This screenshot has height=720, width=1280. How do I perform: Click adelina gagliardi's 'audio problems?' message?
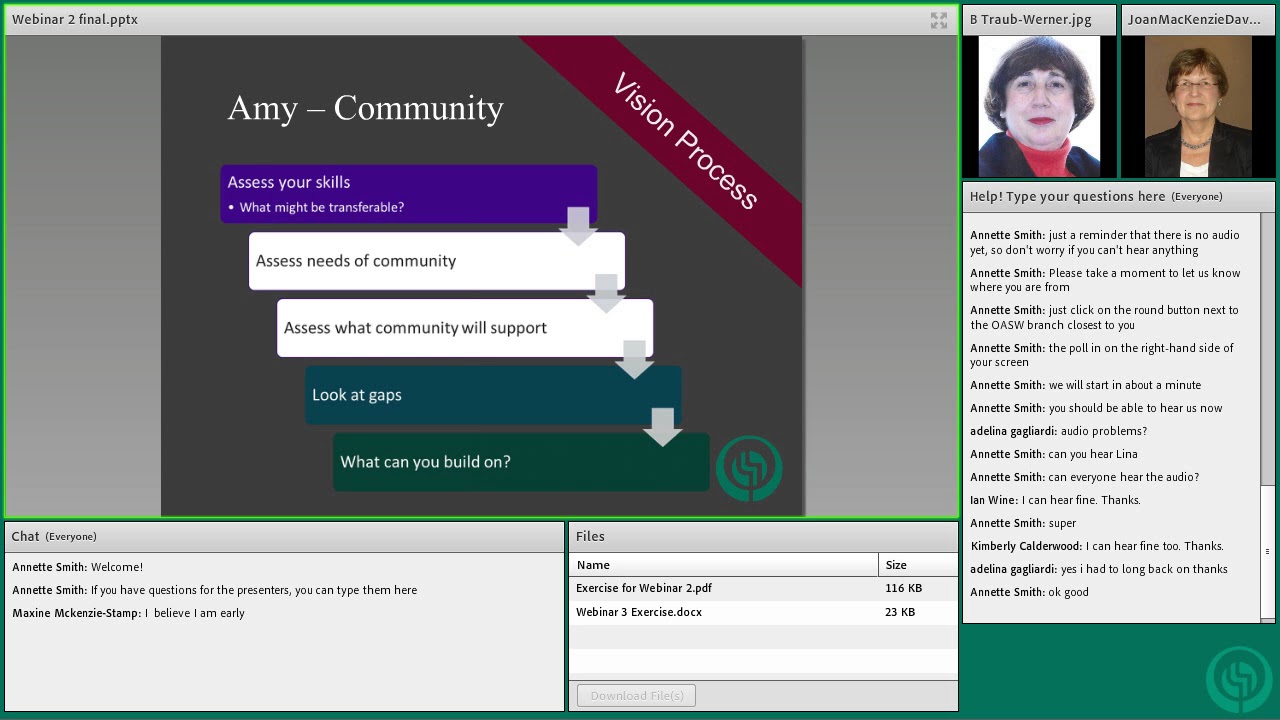click(x=1058, y=431)
